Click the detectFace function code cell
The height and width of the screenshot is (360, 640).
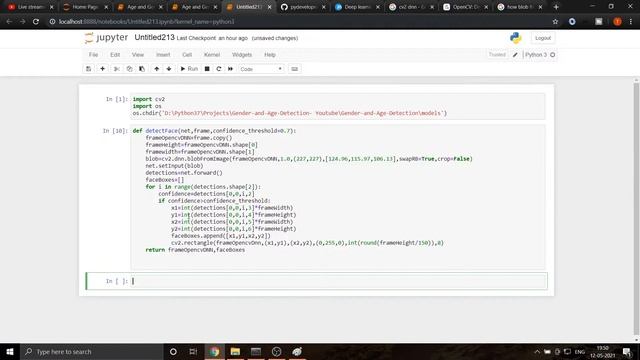pos(338,197)
